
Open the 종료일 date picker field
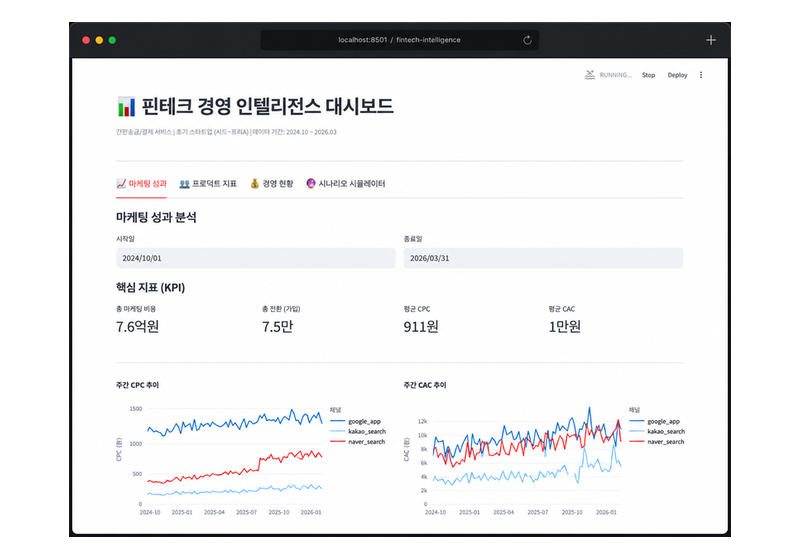coord(543,258)
